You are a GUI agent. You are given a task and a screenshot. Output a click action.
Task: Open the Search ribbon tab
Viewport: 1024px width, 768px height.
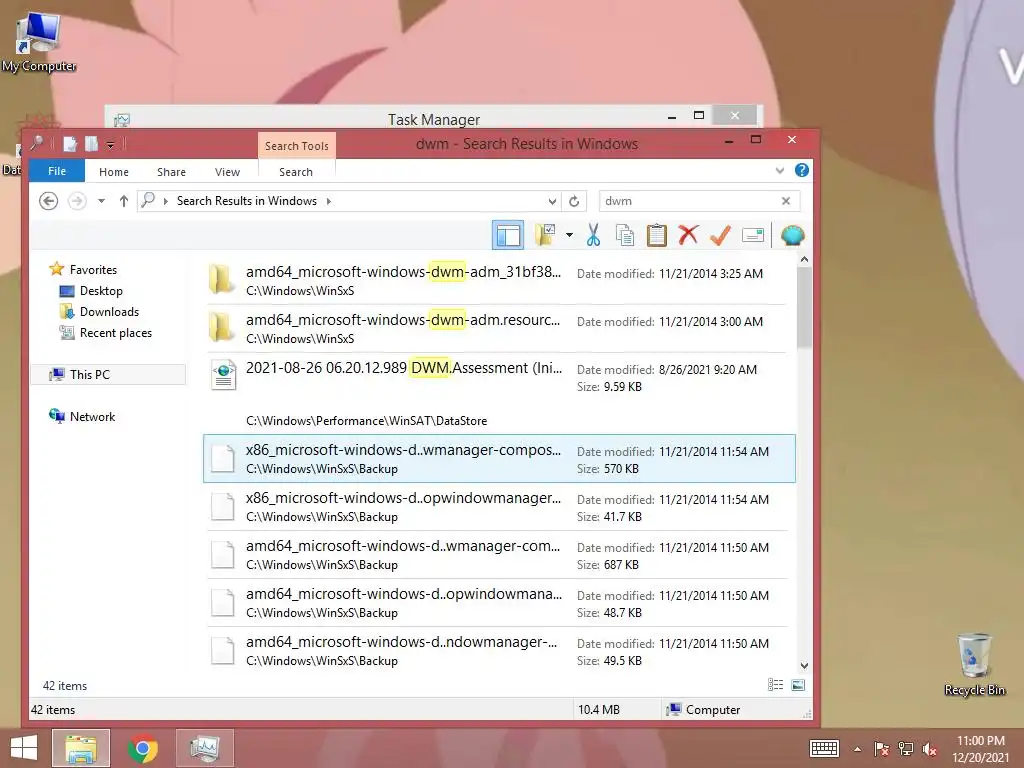pyautogui.click(x=296, y=172)
